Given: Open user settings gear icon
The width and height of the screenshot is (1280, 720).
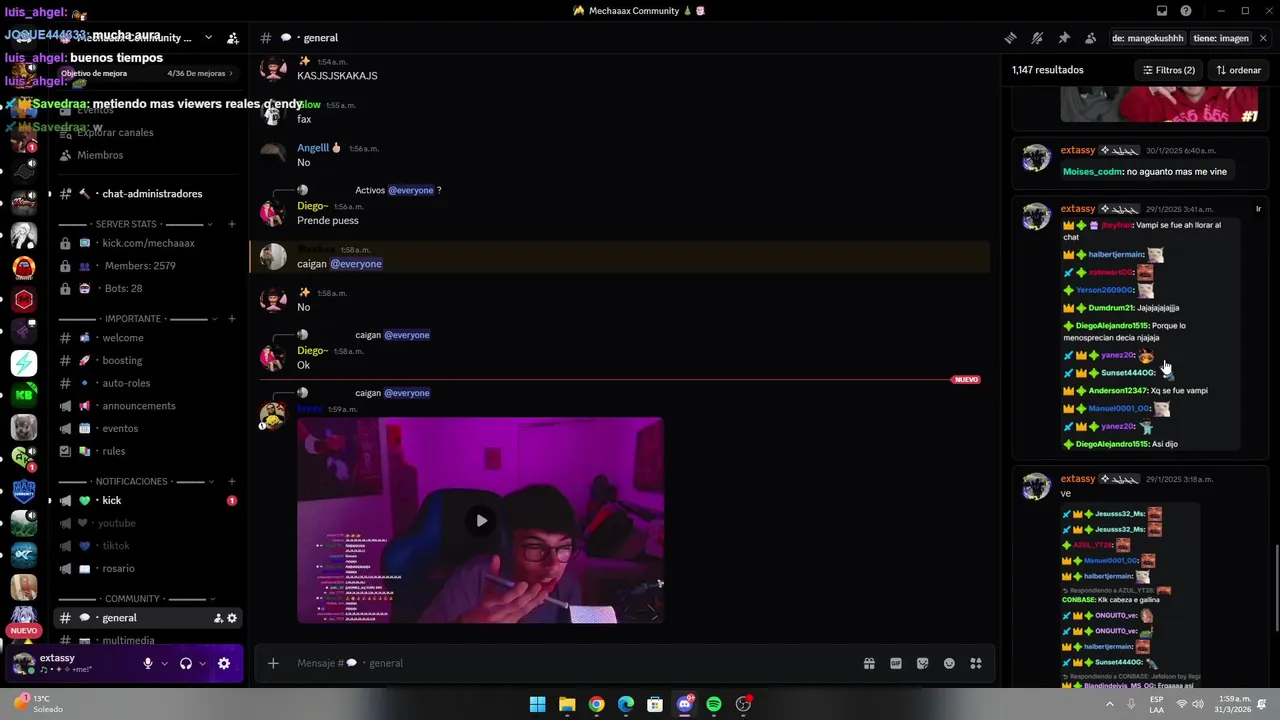Looking at the screenshot, I should click(x=224, y=663).
